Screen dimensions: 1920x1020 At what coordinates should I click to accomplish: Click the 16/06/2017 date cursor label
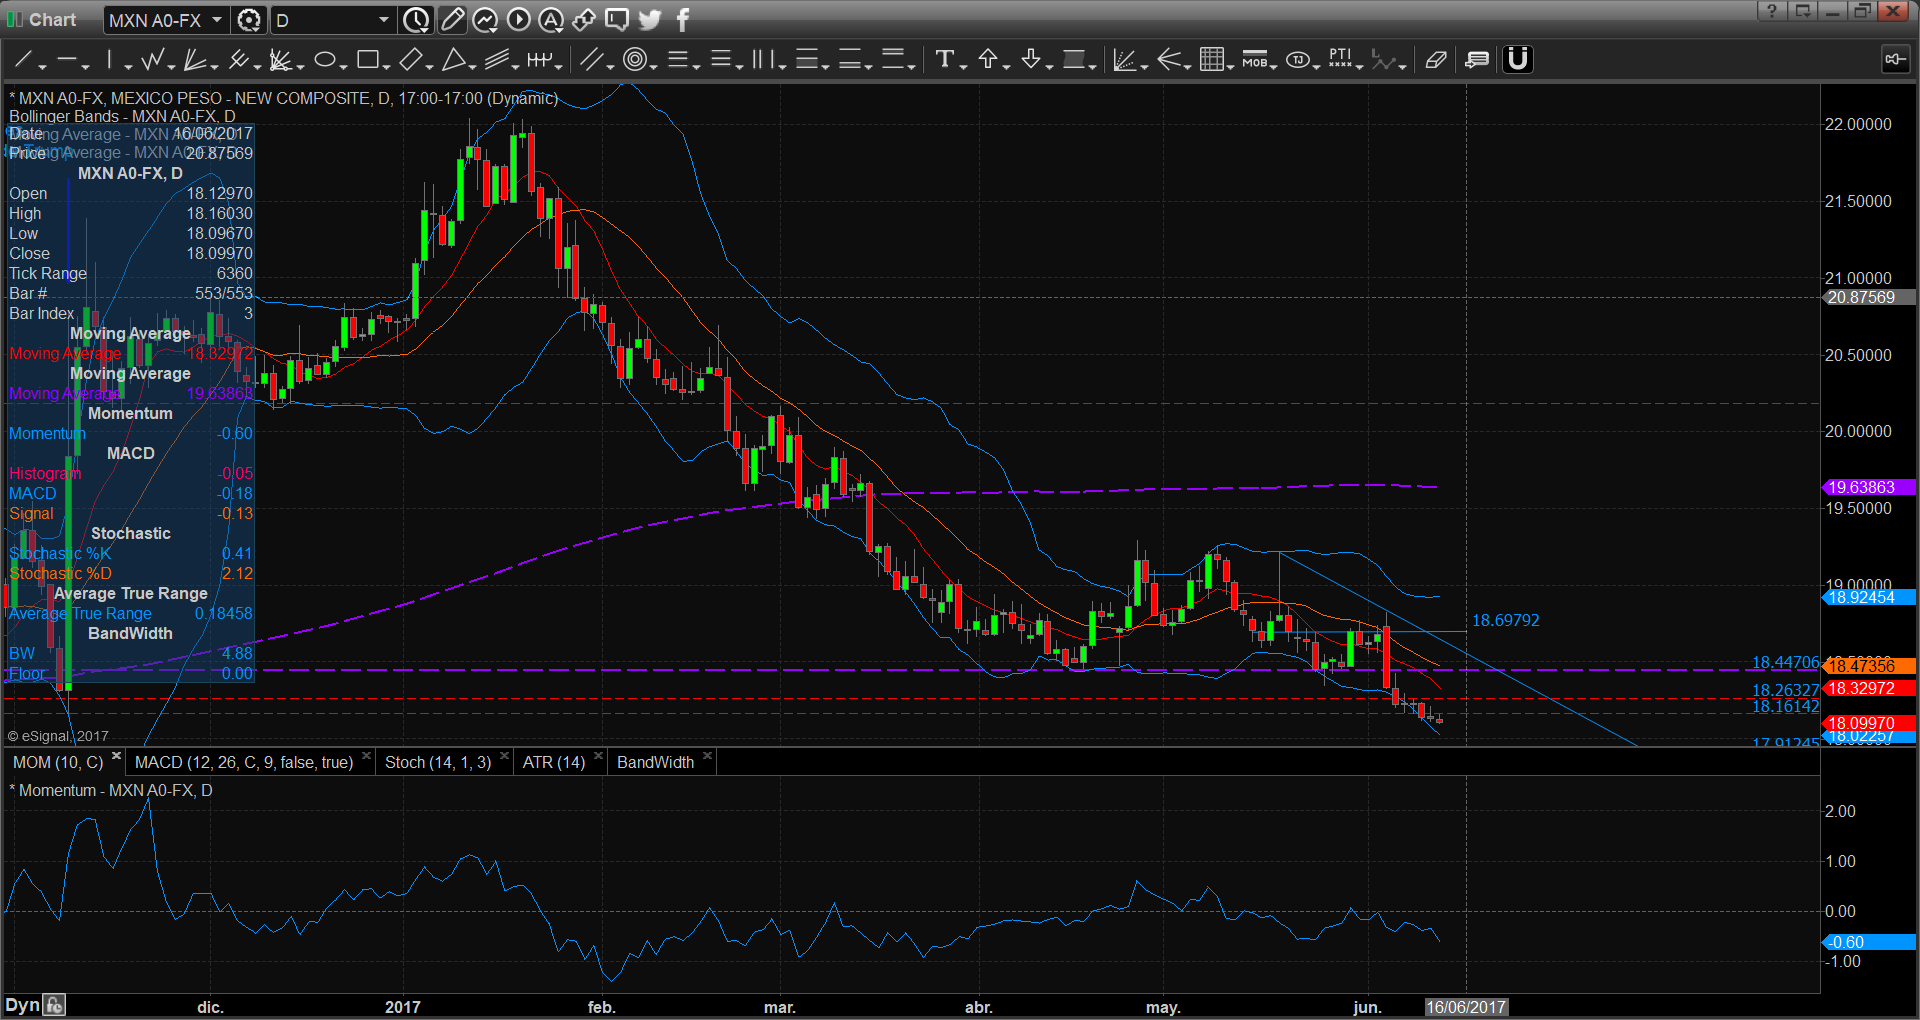(x=1466, y=1007)
